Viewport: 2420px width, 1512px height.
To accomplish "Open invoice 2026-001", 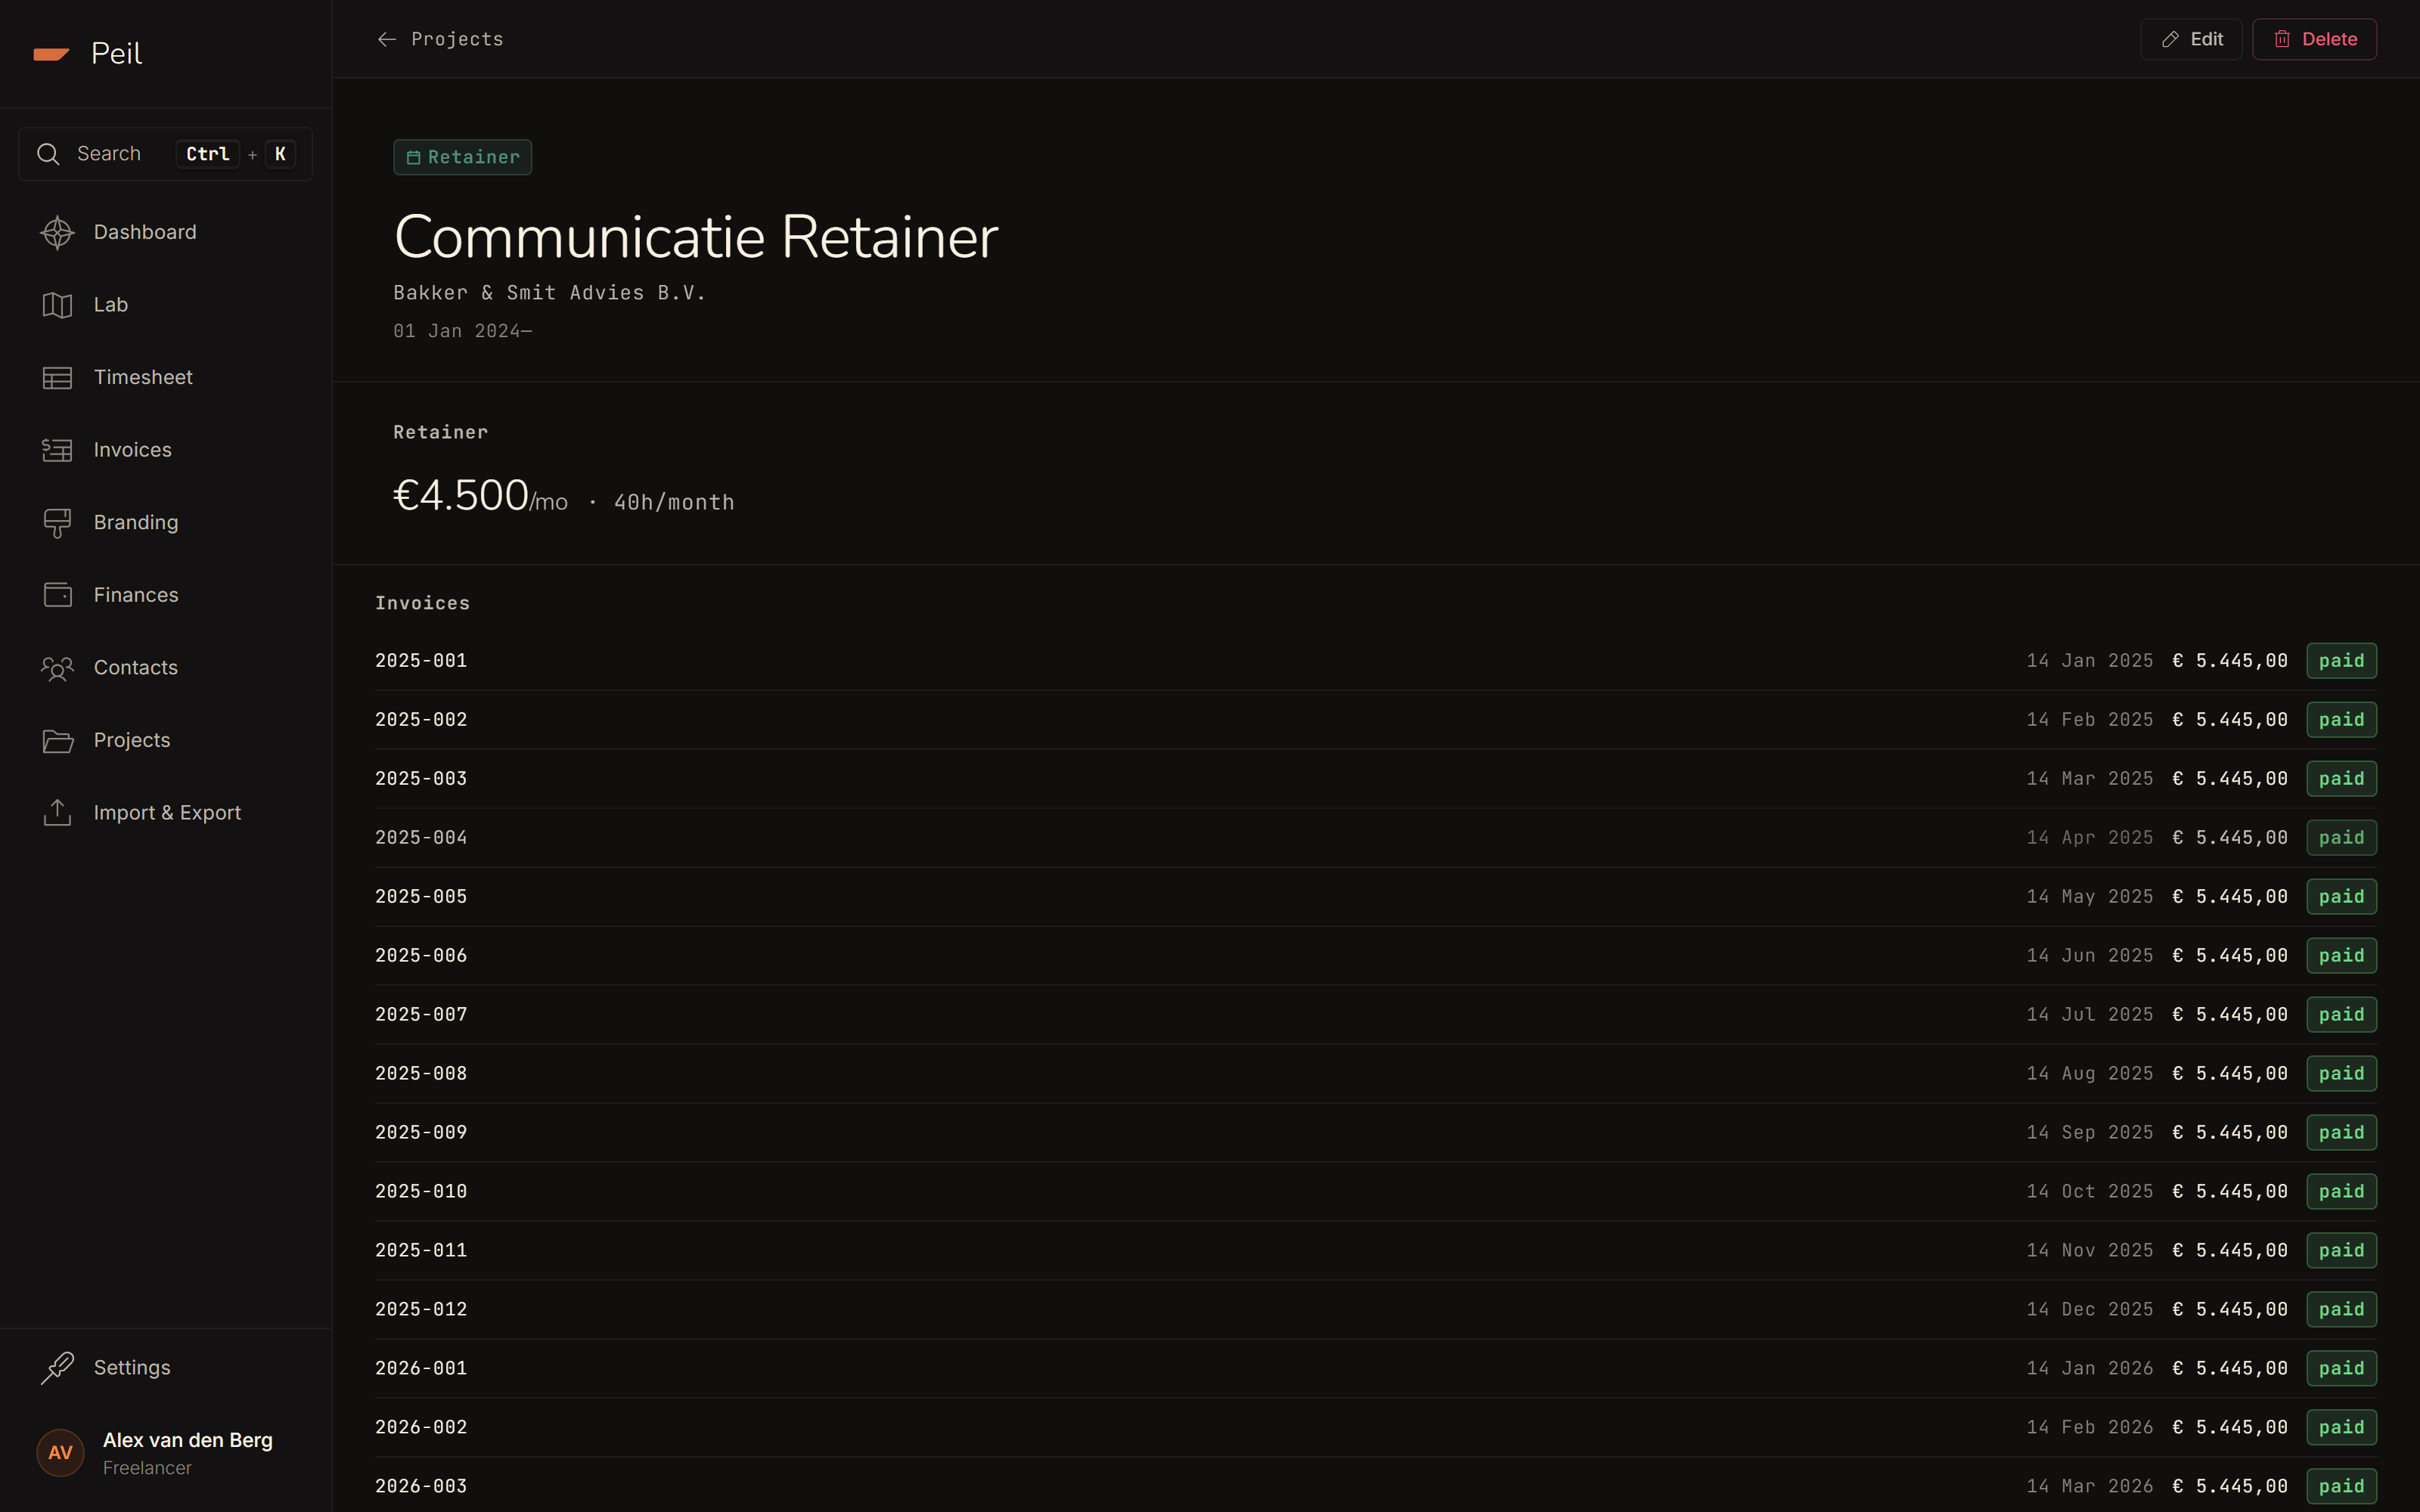I will click(1376, 1369).
